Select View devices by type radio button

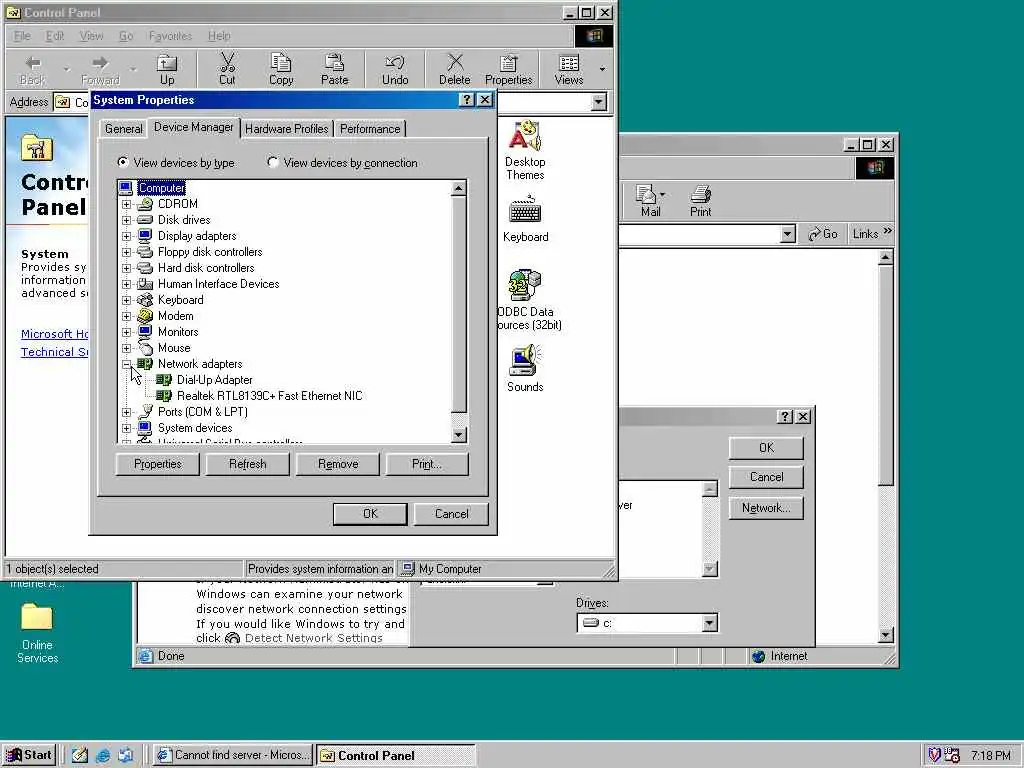(123, 162)
